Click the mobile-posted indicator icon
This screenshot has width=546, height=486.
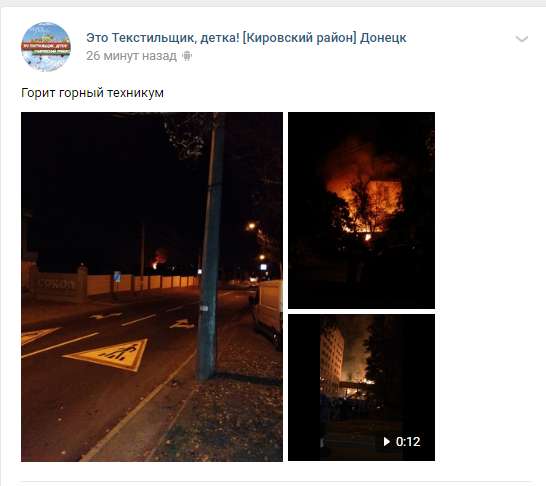187,56
